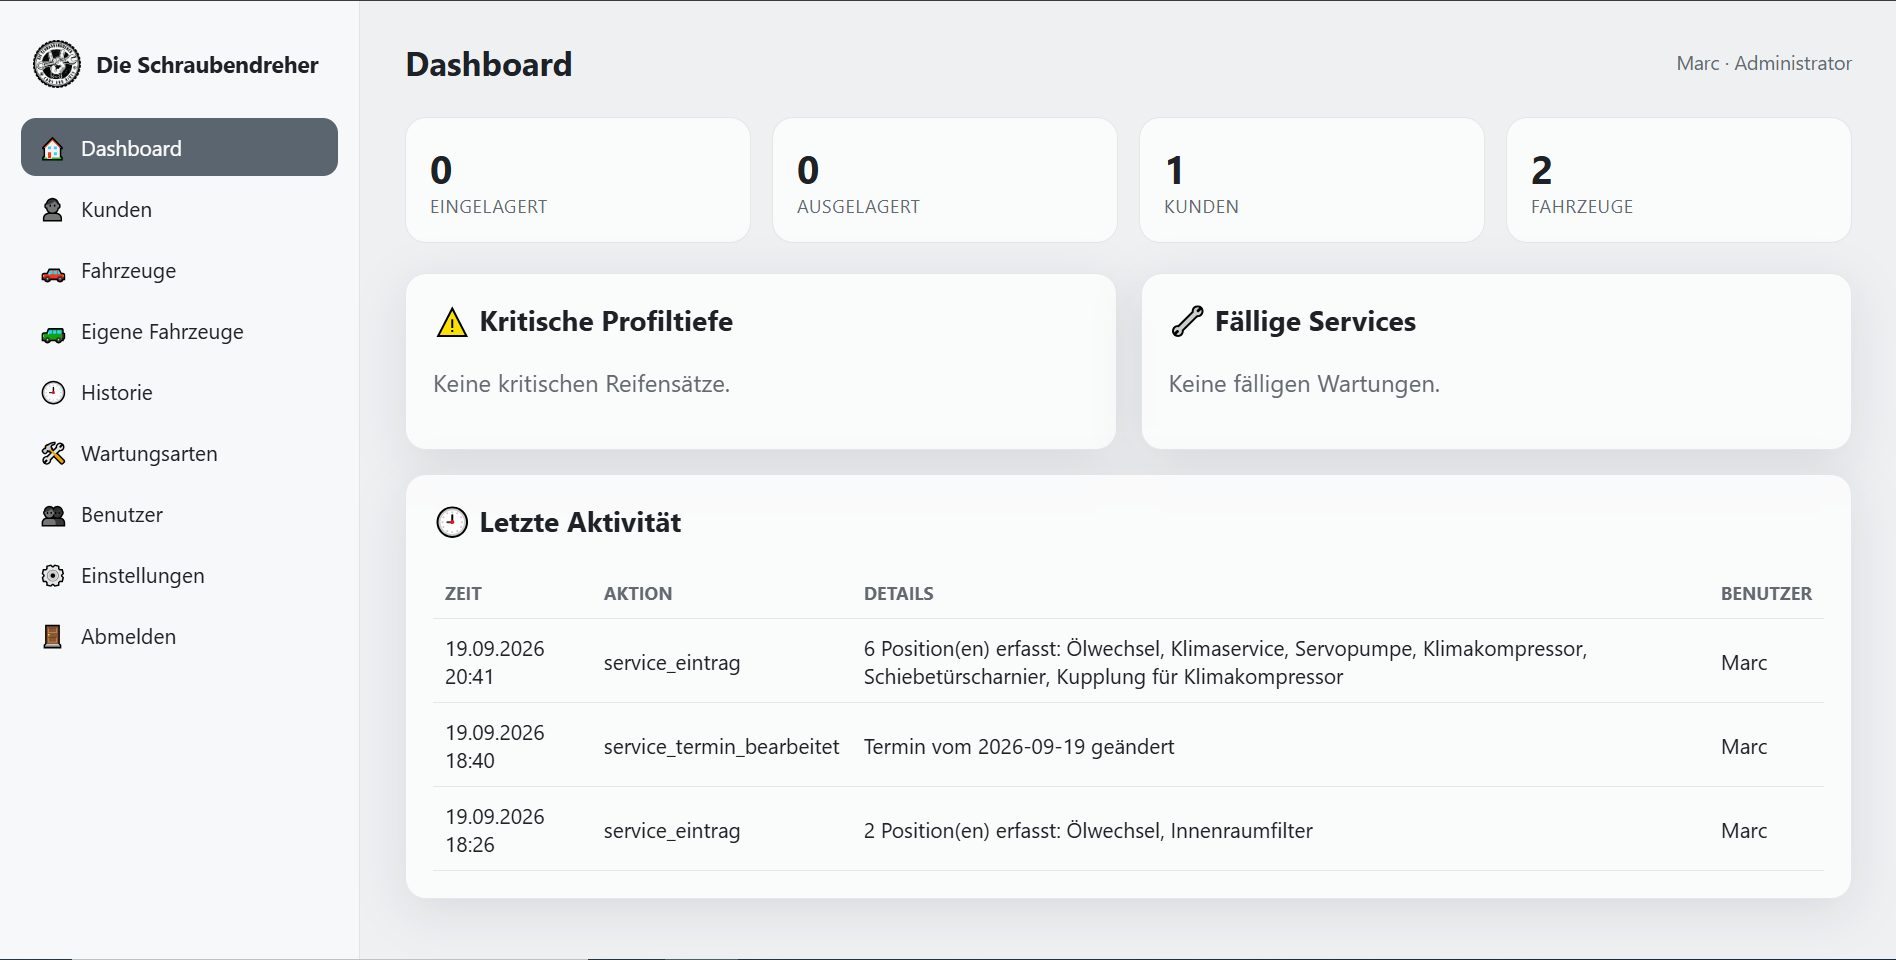1896x960 pixels.
Task: Click the door icon beside Abmelden
Action: (53, 637)
